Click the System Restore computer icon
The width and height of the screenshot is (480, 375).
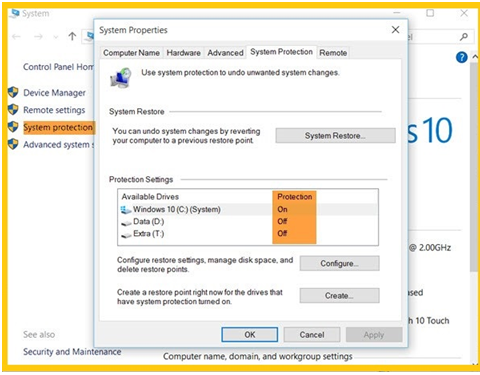(121, 78)
